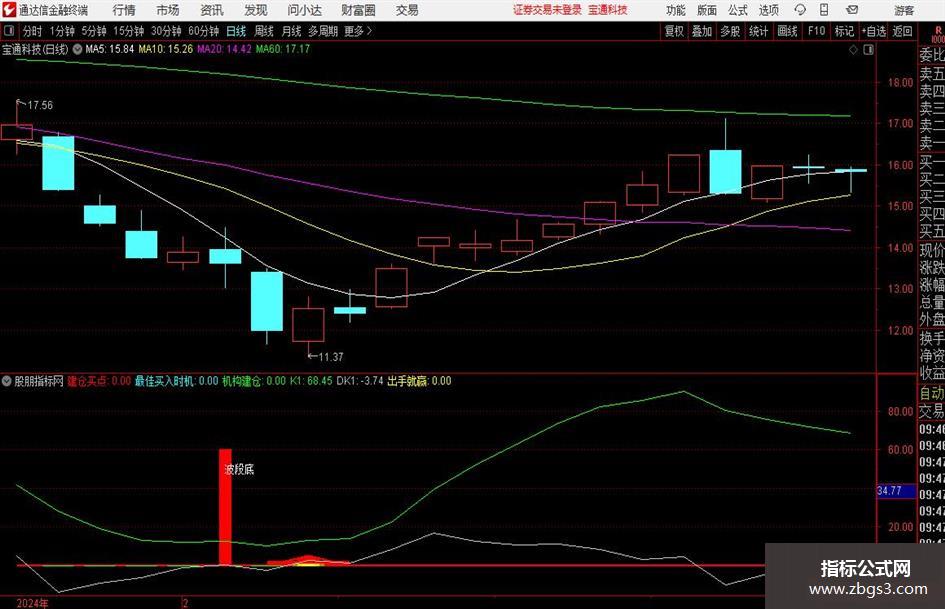This screenshot has height=609, width=945.
Task: Open the 功能 menu
Action: (x=676, y=10)
